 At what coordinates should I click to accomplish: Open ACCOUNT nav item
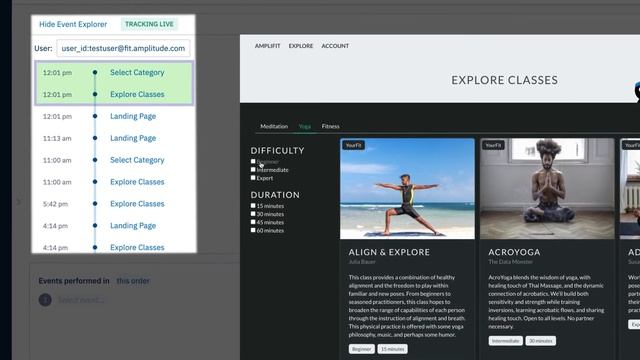335,46
